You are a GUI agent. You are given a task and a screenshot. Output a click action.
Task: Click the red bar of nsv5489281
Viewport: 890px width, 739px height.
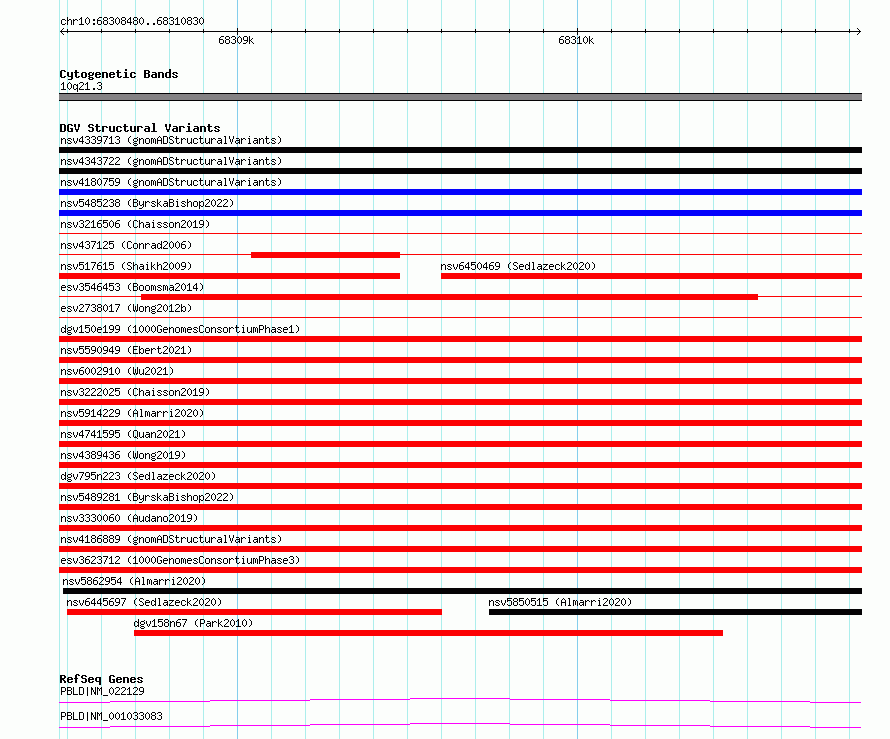(460, 507)
